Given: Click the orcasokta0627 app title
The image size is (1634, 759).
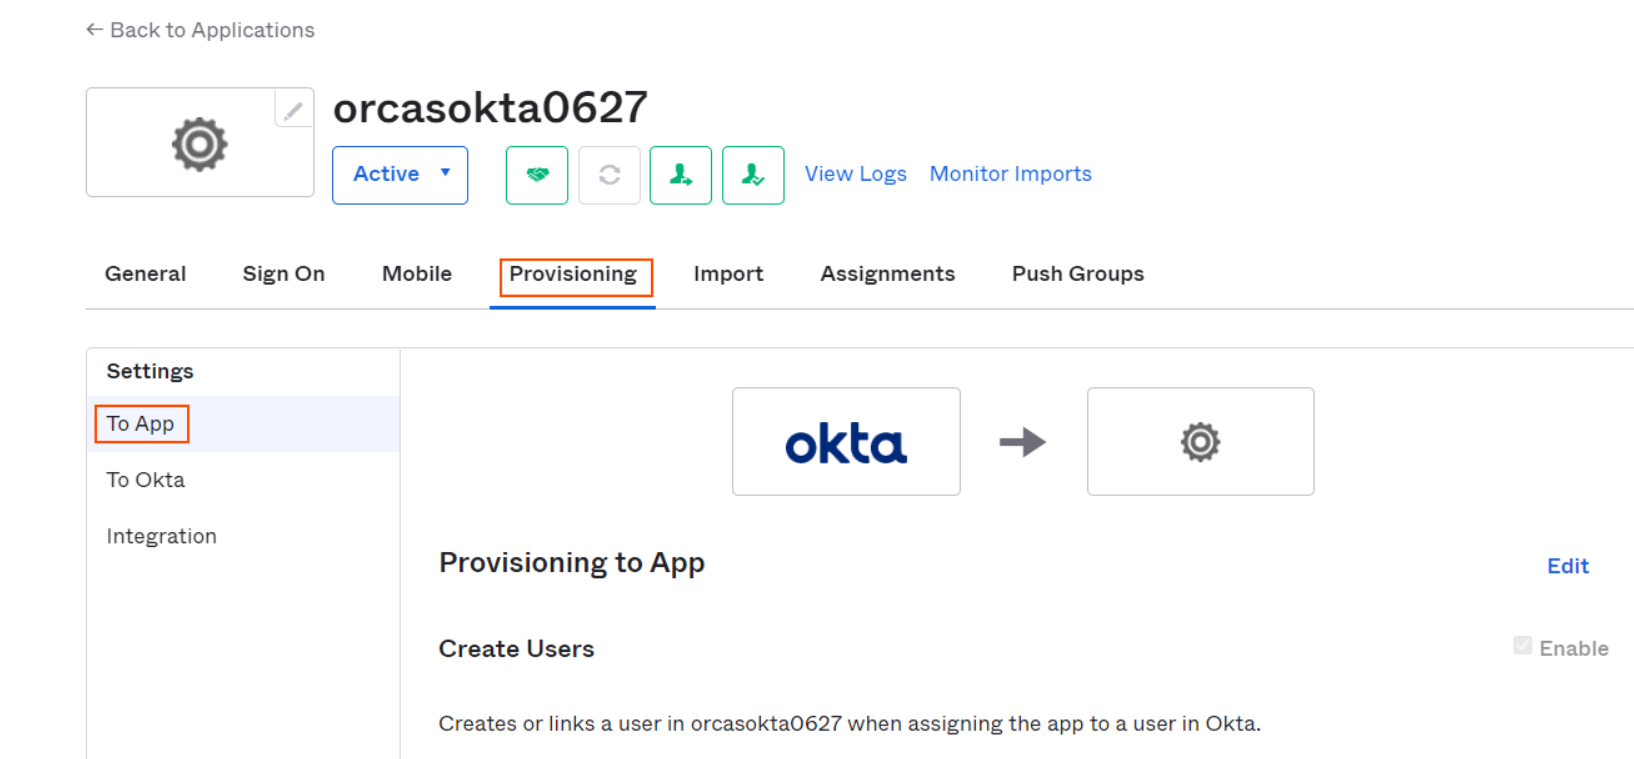Looking at the screenshot, I should point(490,108).
